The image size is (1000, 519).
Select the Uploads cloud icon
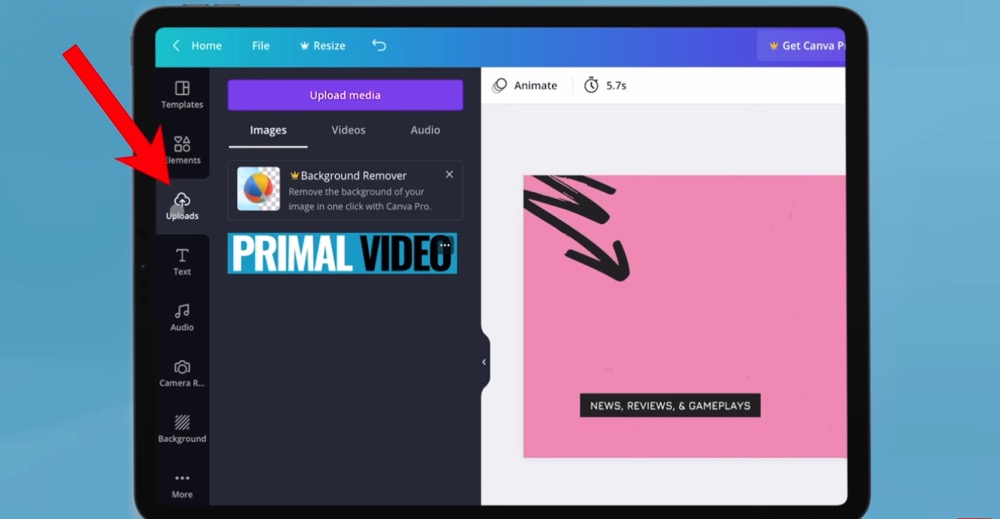click(x=182, y=201)
